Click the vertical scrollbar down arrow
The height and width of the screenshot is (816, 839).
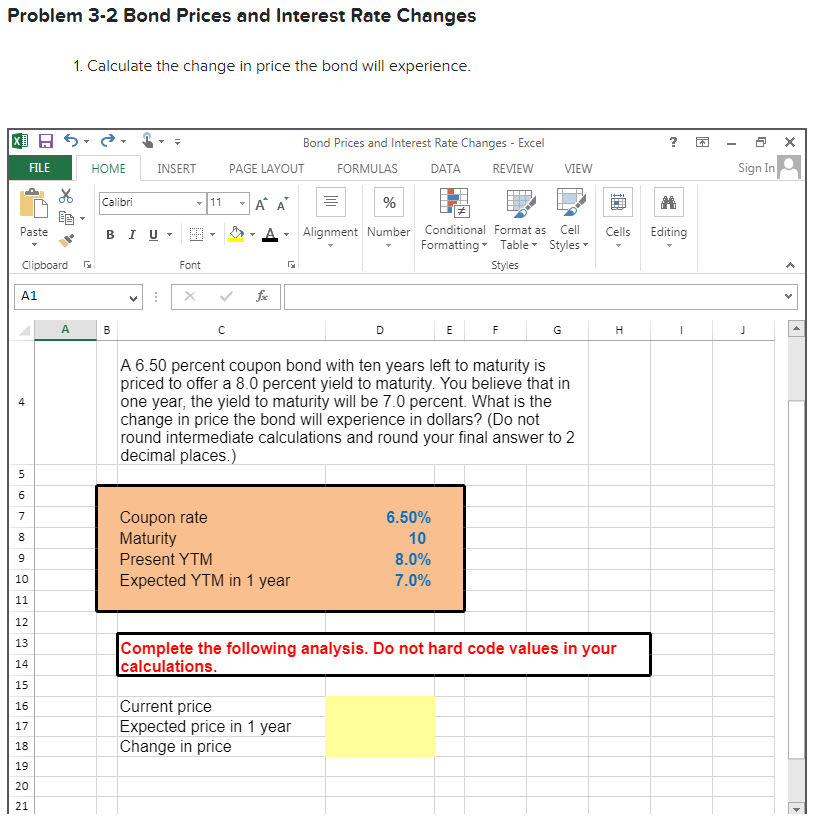pyautogui.click(x=796, y=809)
